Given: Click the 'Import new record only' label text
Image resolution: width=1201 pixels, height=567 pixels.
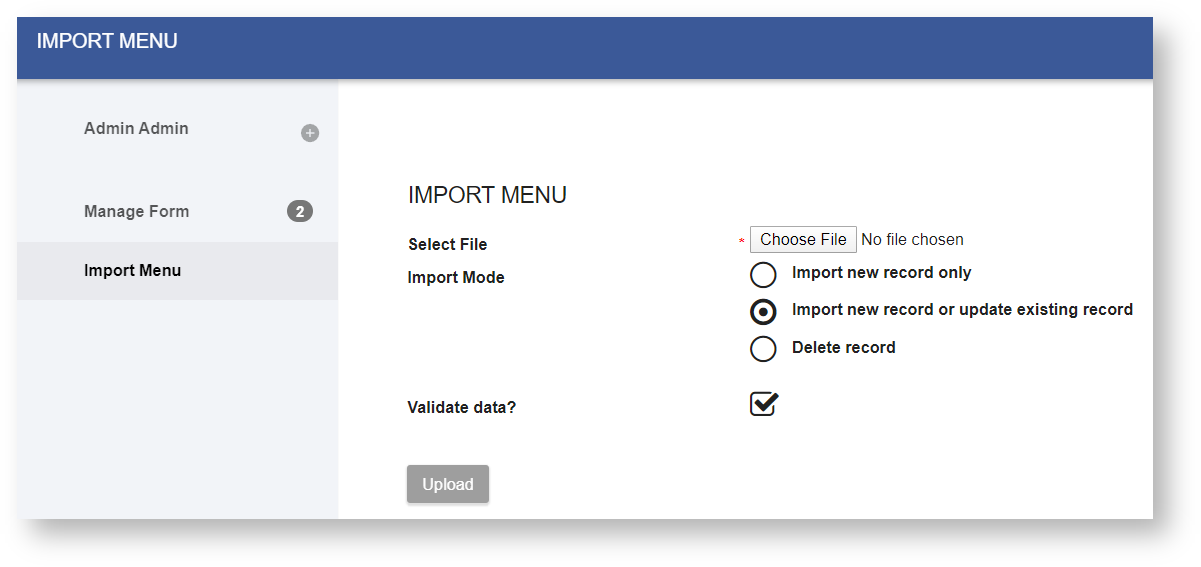Looking at the screenshot, I should pos(881,273).
